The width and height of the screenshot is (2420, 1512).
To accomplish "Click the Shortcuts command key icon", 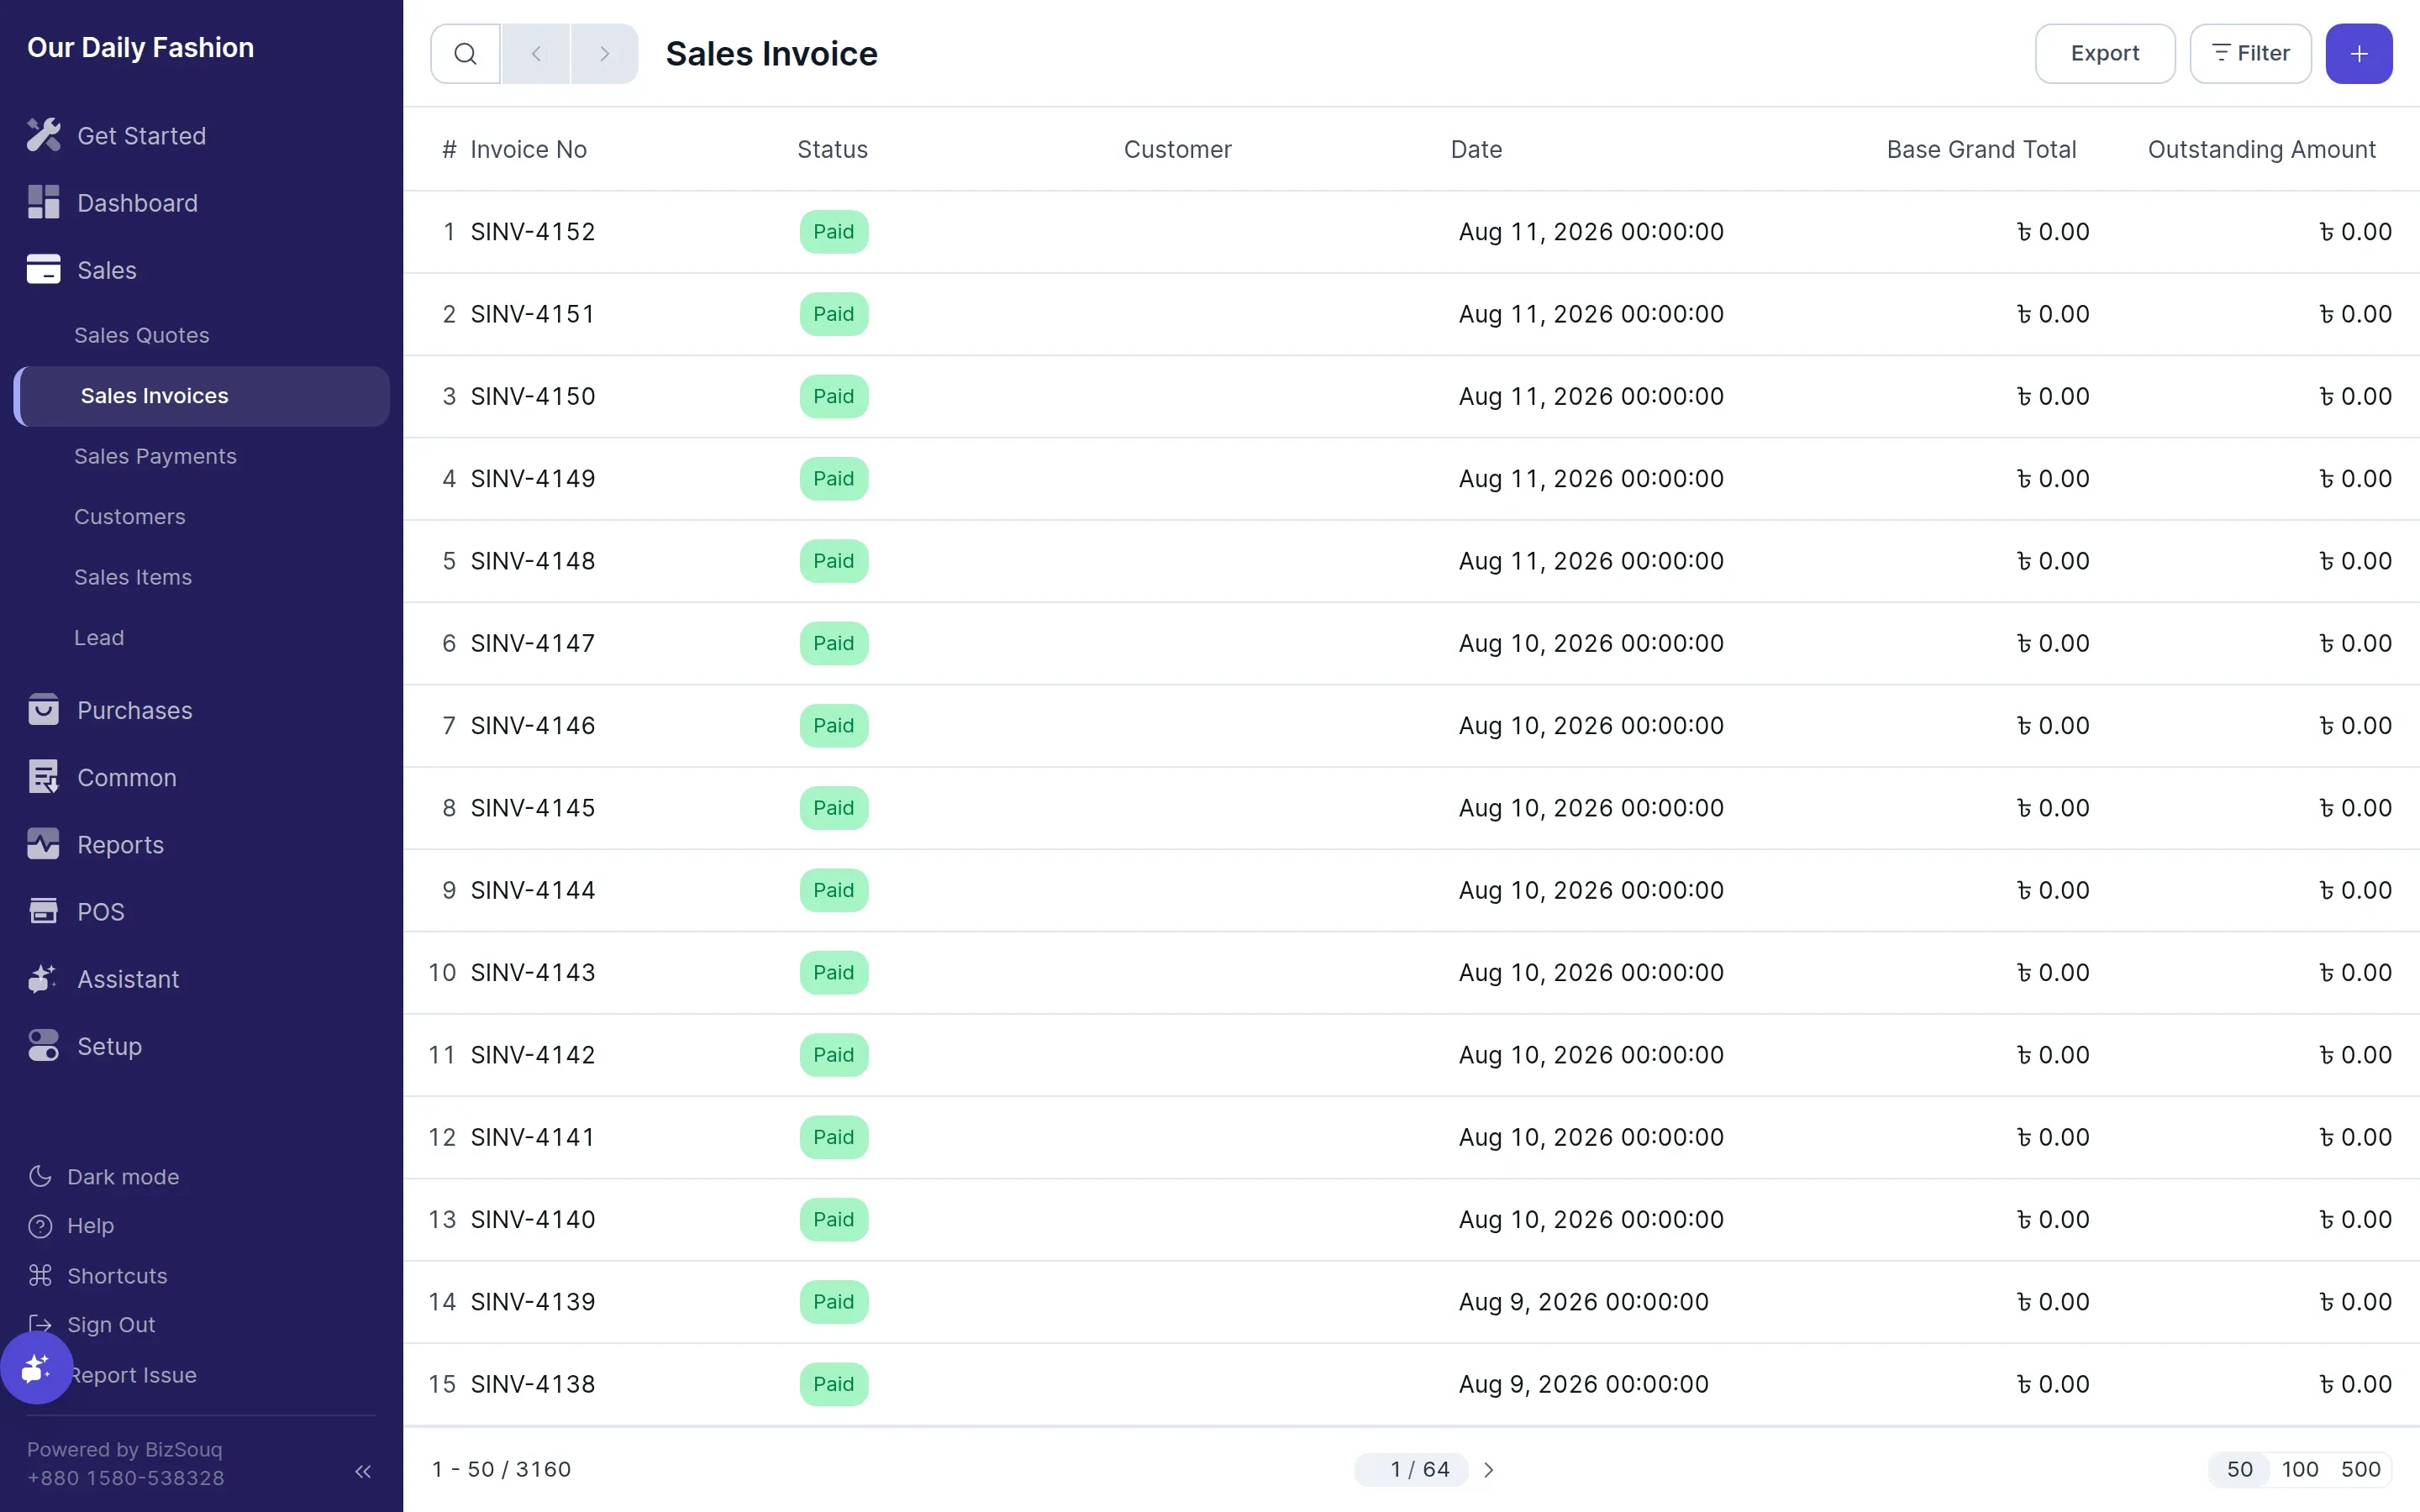I will point(40,1275).
